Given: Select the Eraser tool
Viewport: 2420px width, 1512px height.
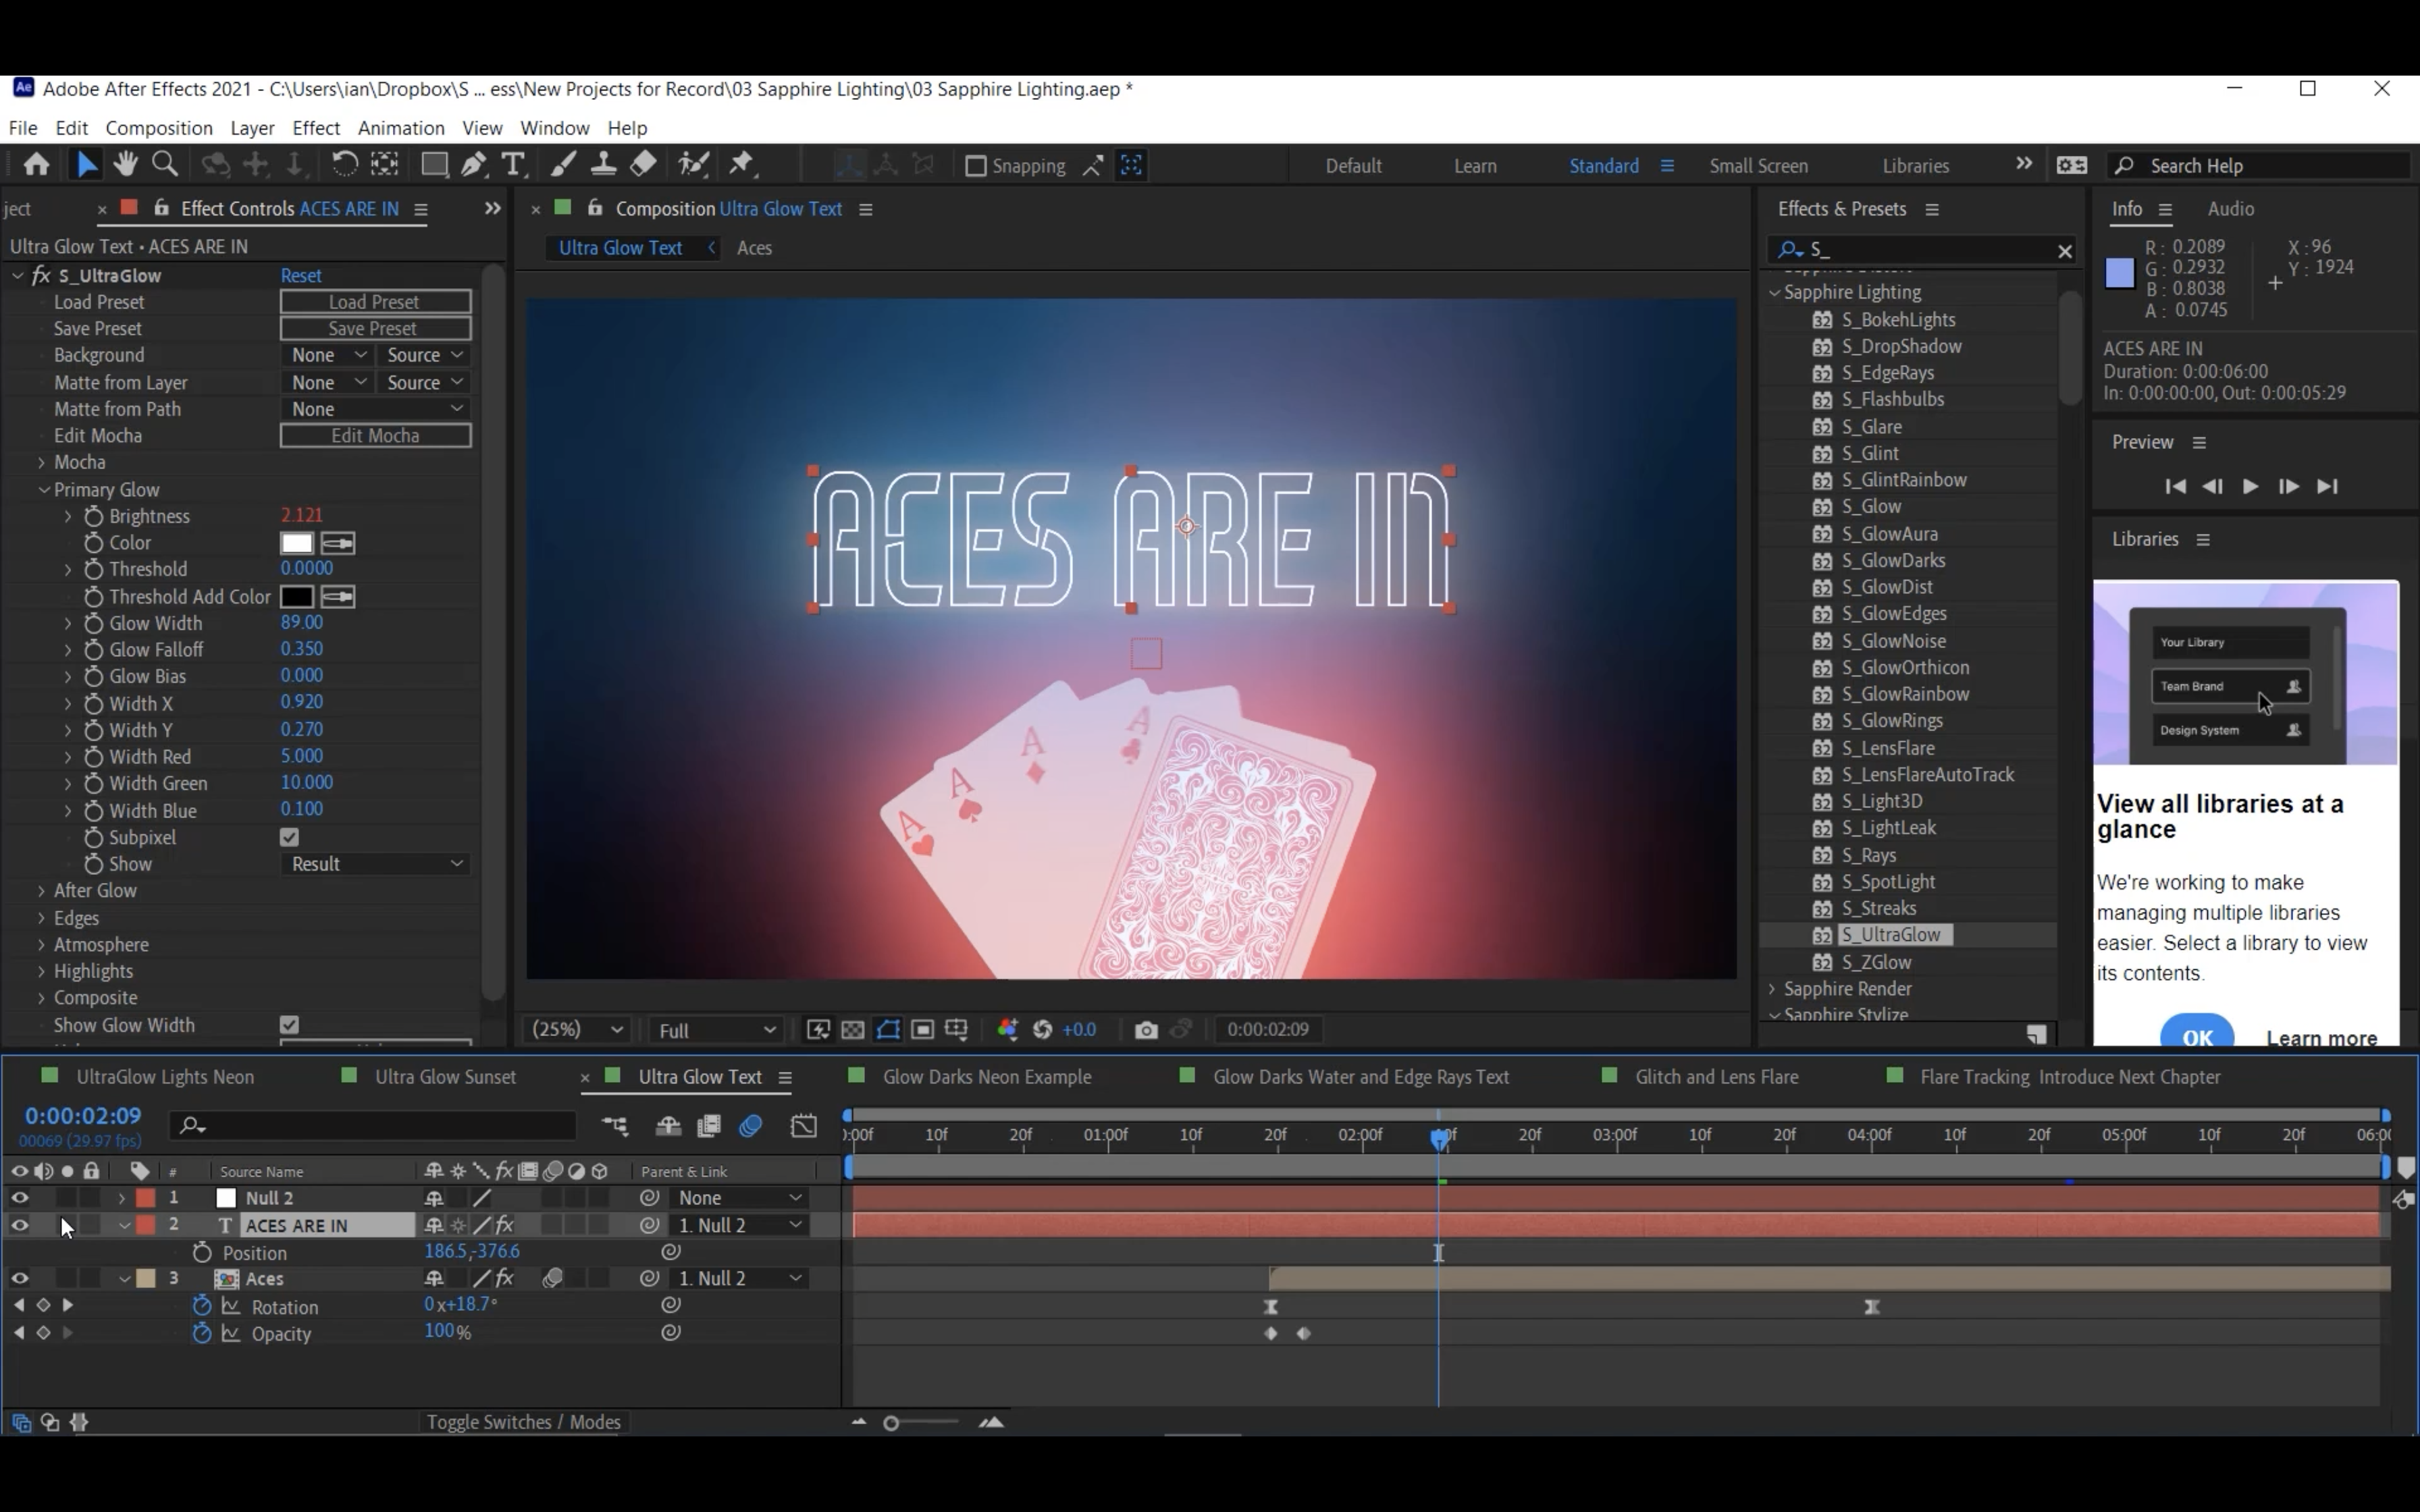Looking at the screenshot, I should pos(643,165).
